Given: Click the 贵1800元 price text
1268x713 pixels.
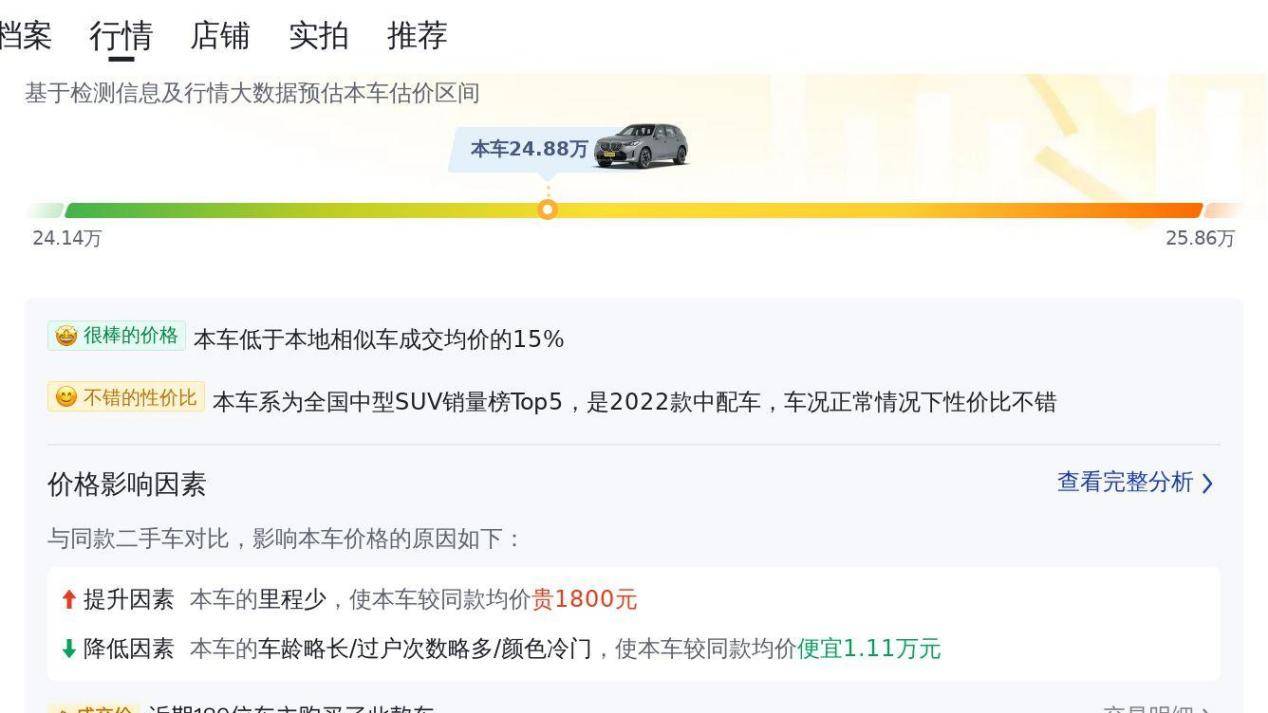Looking at the screenshot, I should 584,600.
